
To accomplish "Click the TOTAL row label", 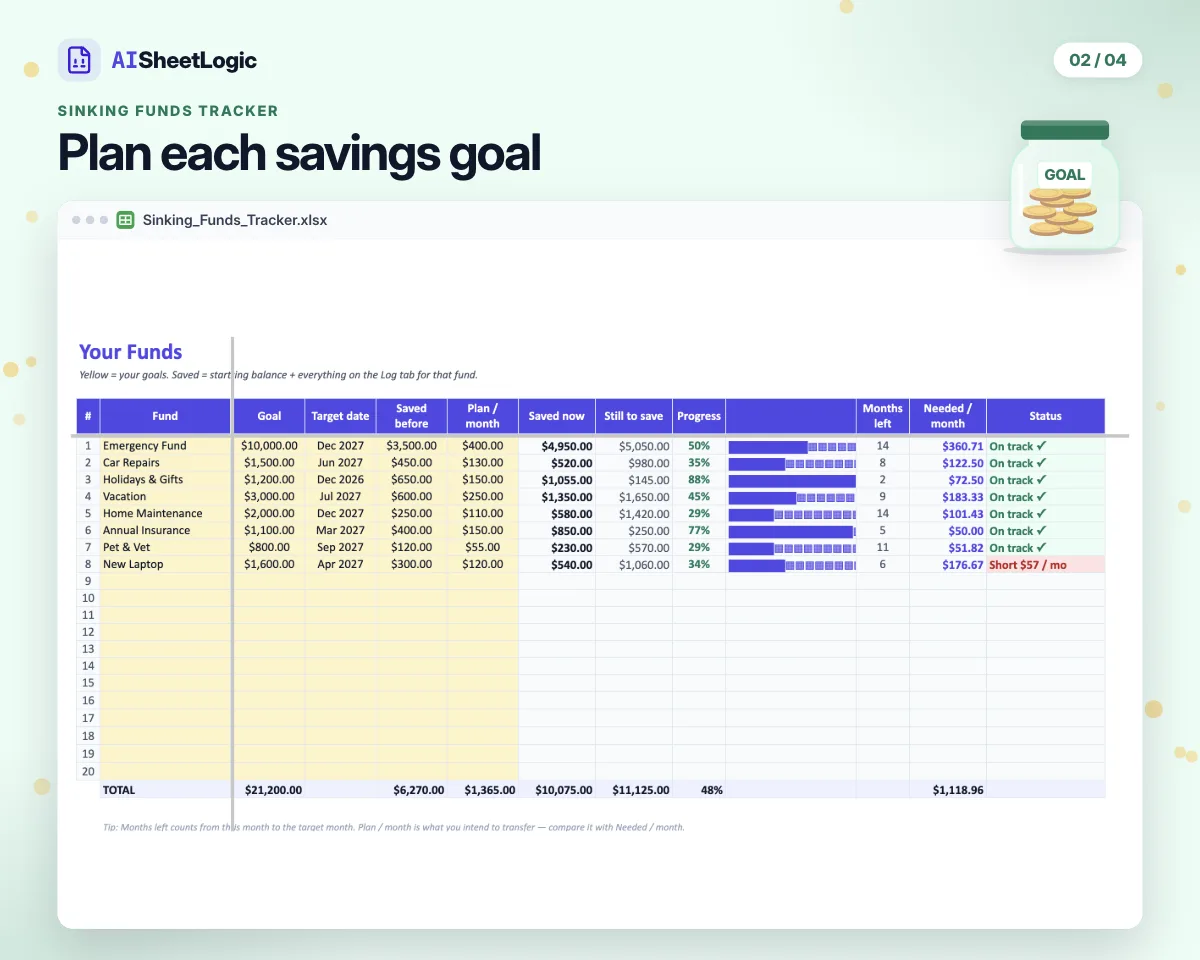I will click(119, 790).
